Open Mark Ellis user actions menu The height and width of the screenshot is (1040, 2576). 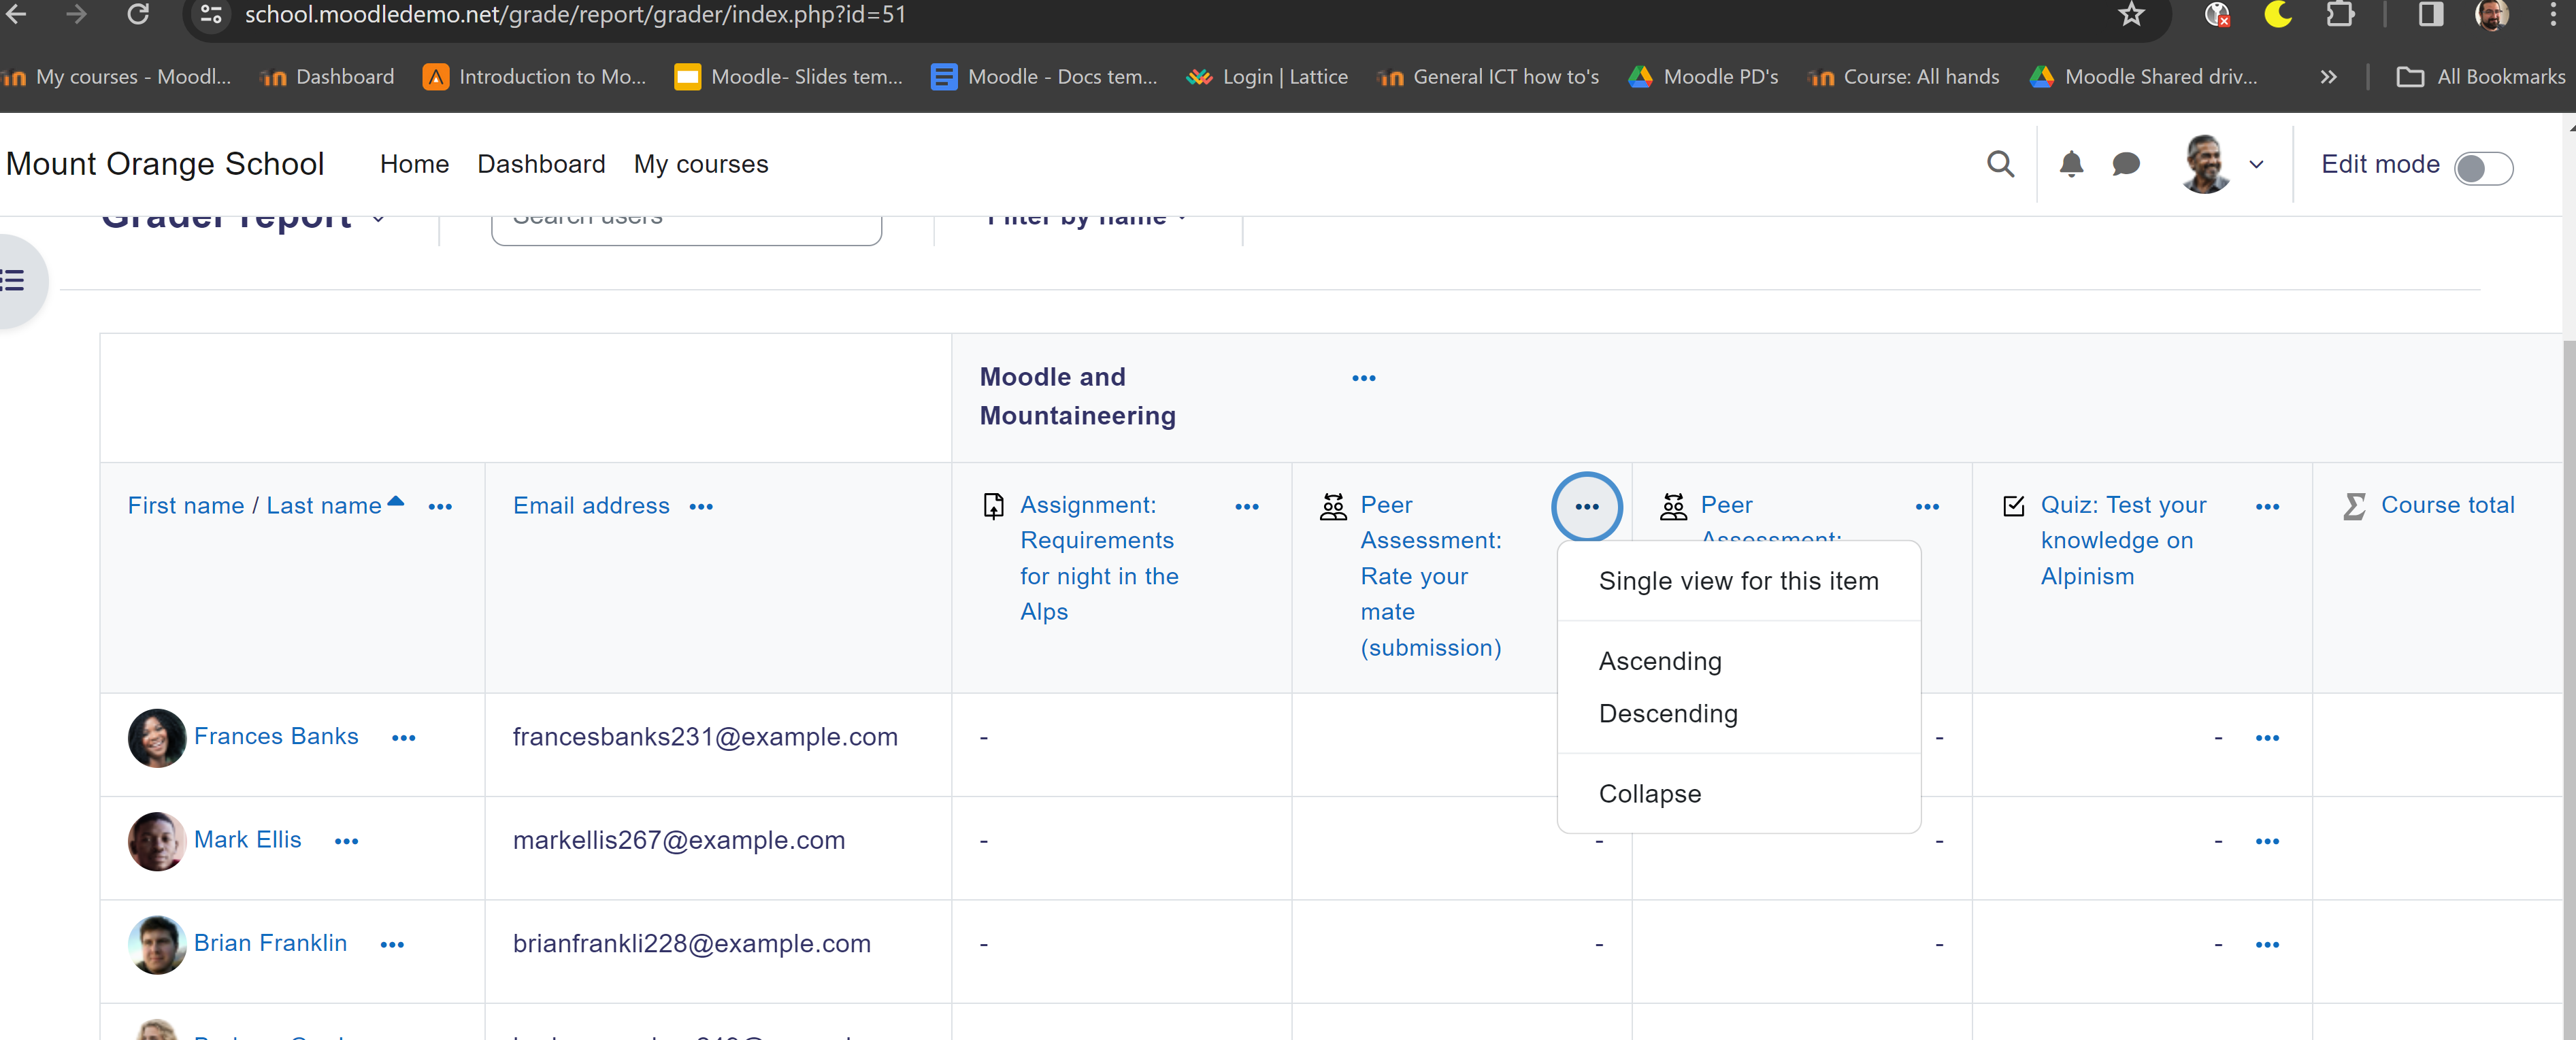coord(346,841)
